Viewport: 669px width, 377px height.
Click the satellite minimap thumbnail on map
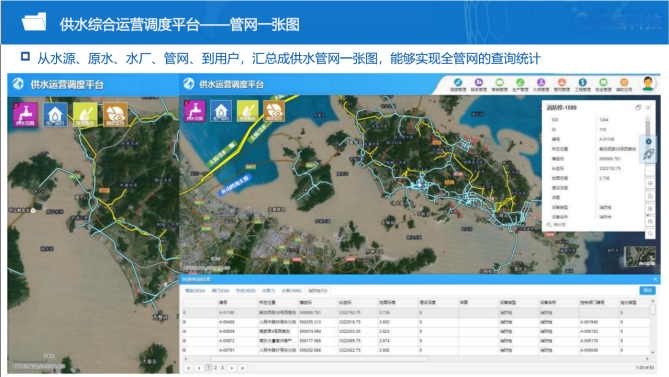pos(640,257)
